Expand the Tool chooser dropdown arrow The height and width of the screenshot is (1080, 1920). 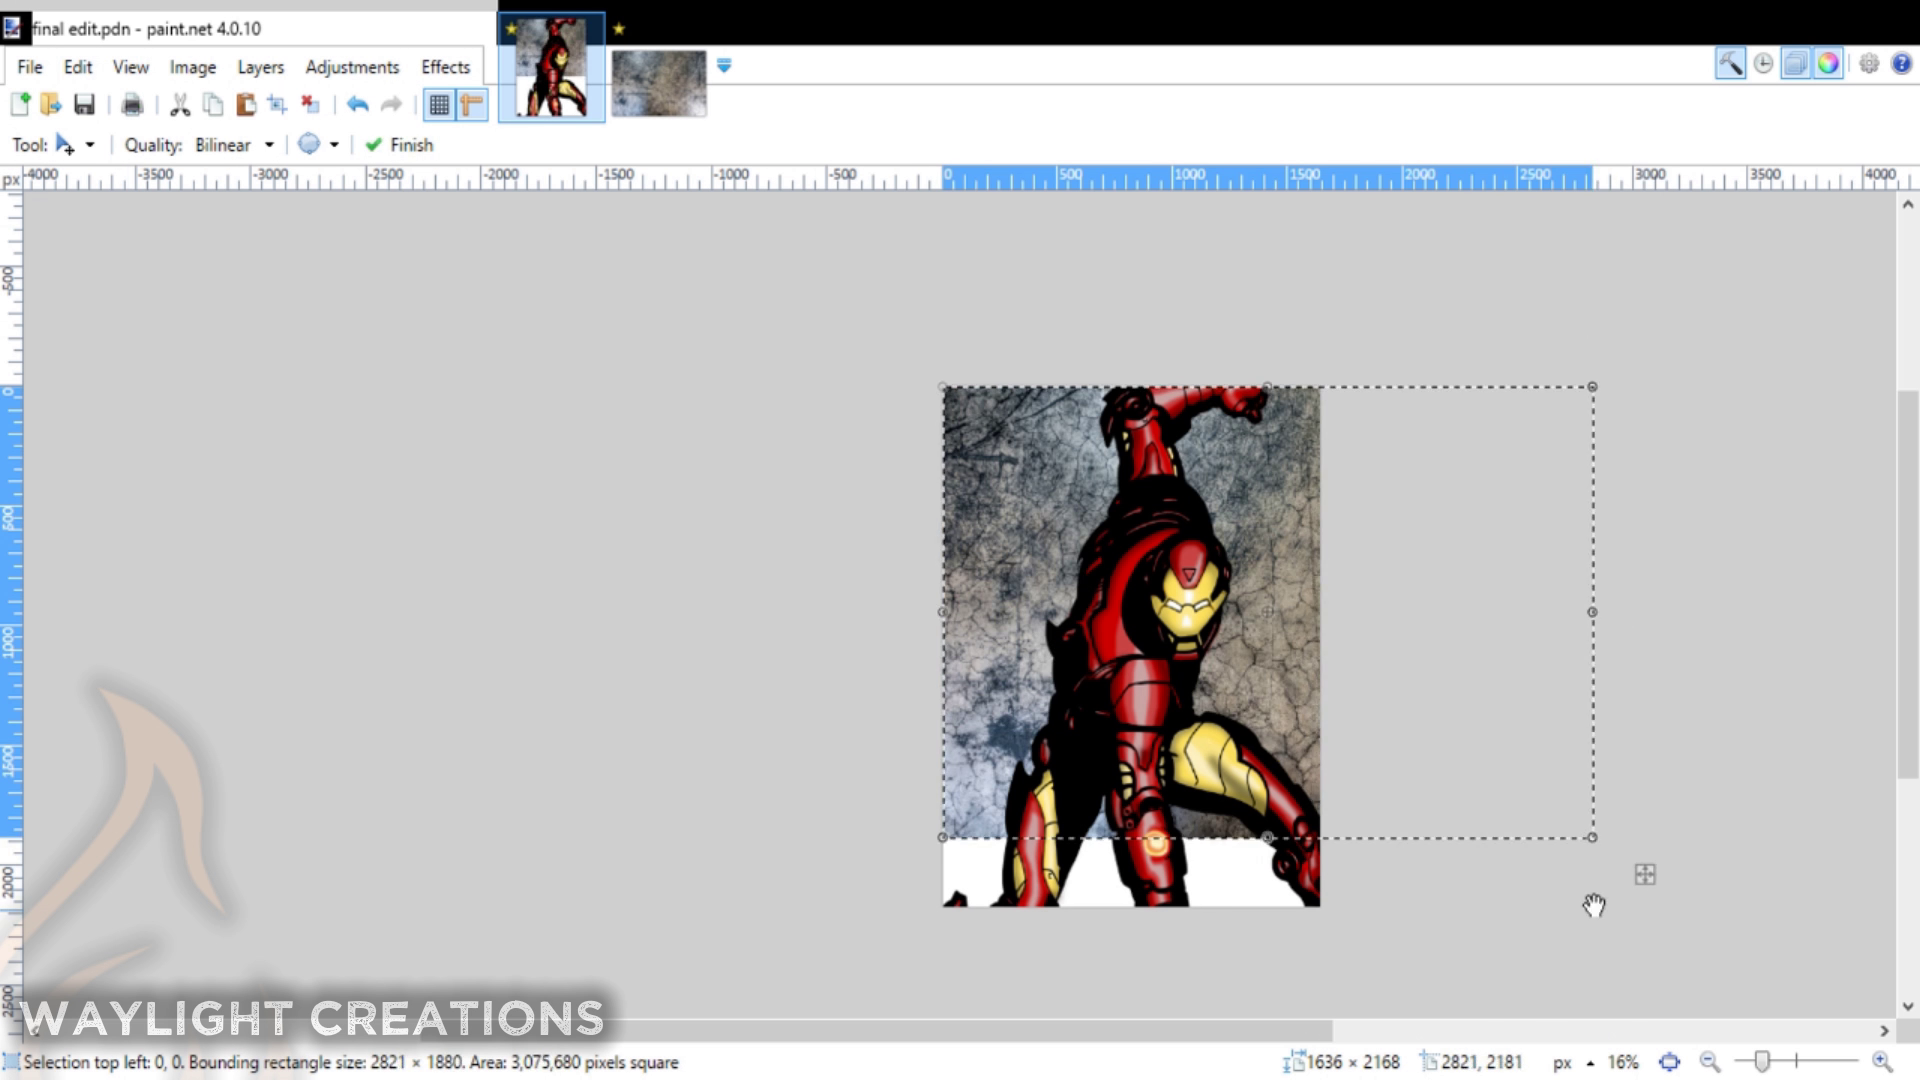click(90, 145)
